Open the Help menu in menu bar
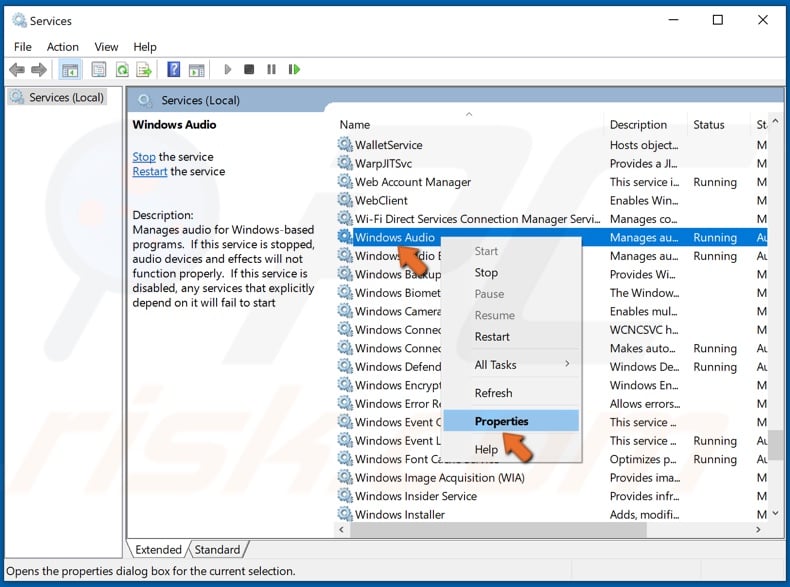This screenshot has height=587, width=790. pos(145,47)
